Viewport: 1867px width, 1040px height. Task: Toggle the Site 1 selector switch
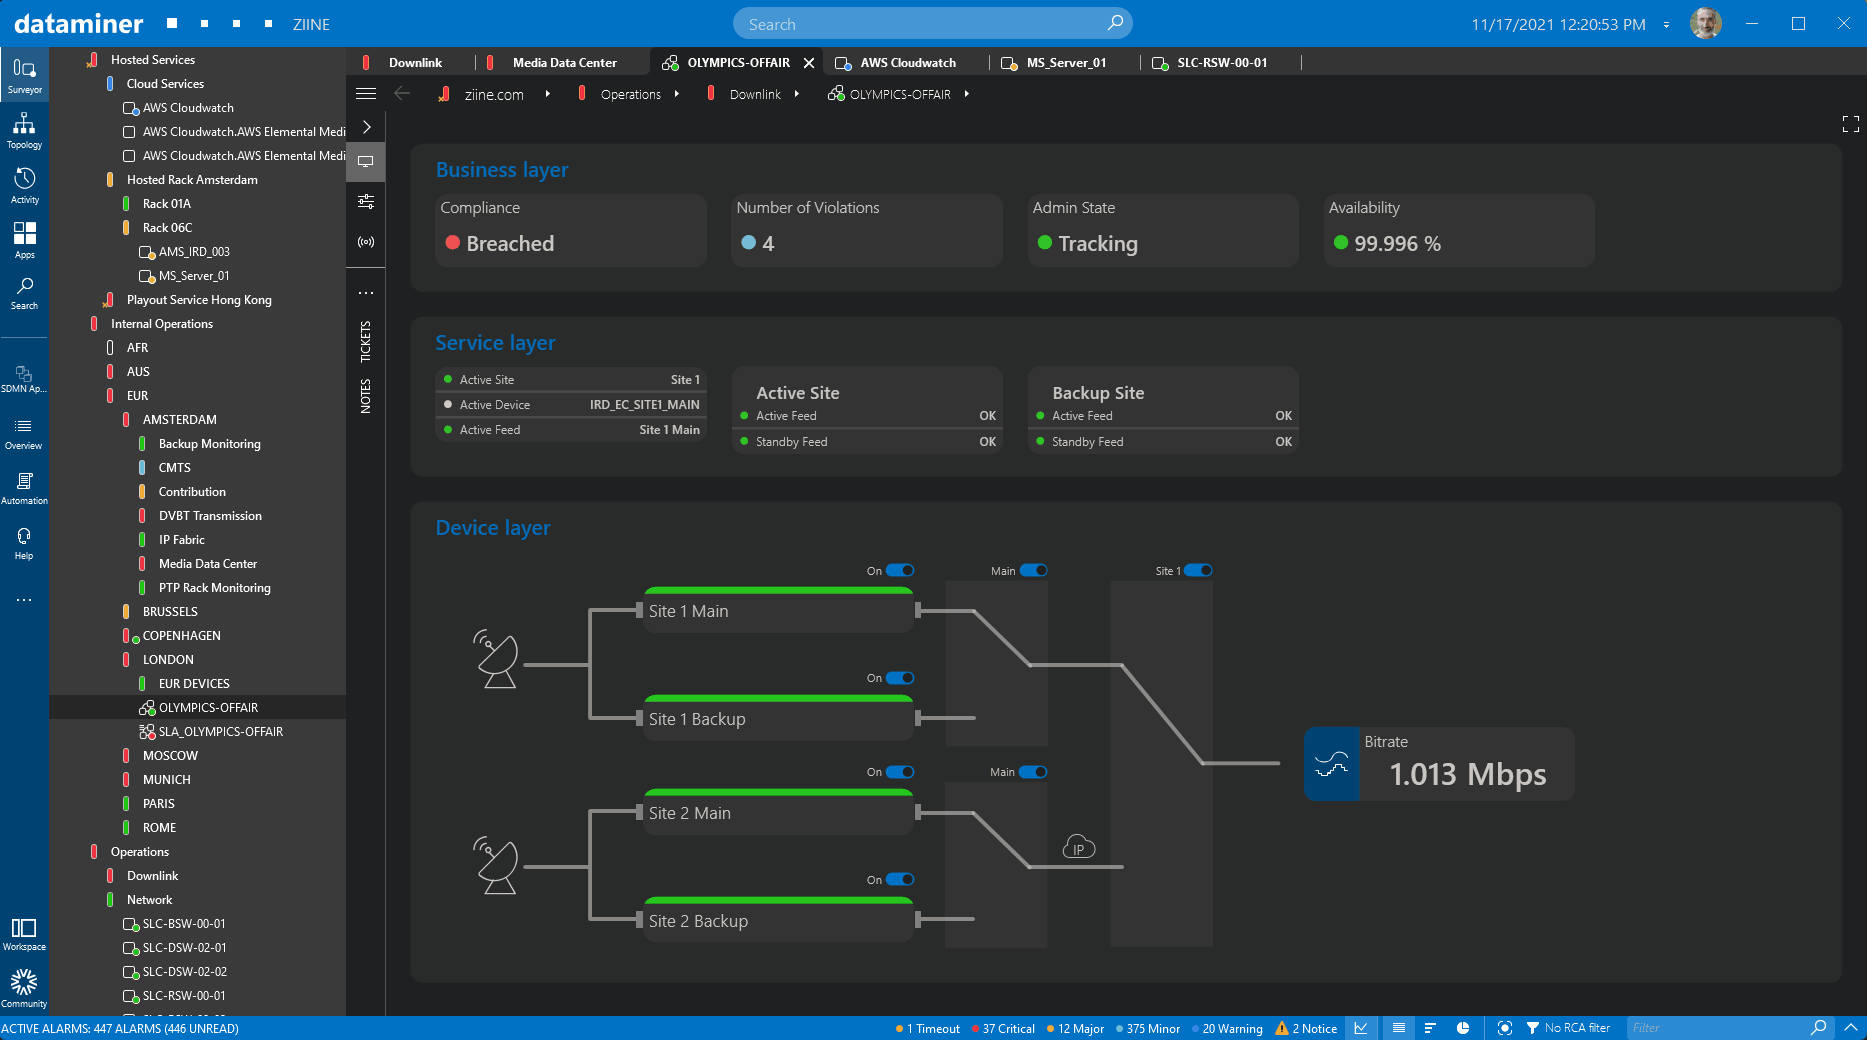1198,570
